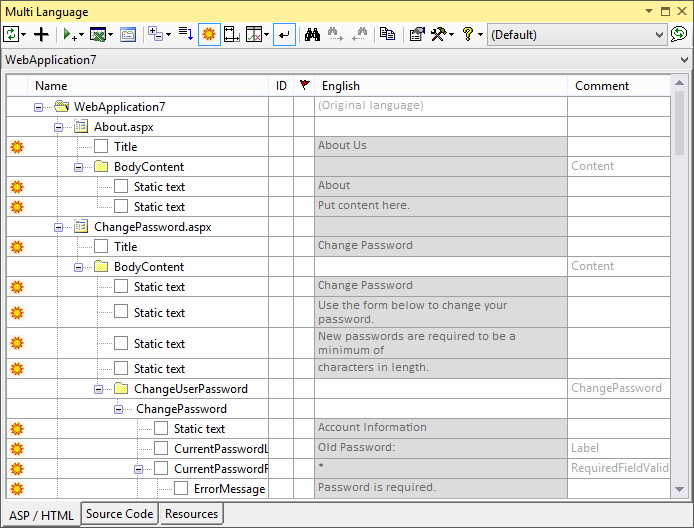This screenshot has width=694, height=528.
Task: Click the English column header
Action: [440, 86]
